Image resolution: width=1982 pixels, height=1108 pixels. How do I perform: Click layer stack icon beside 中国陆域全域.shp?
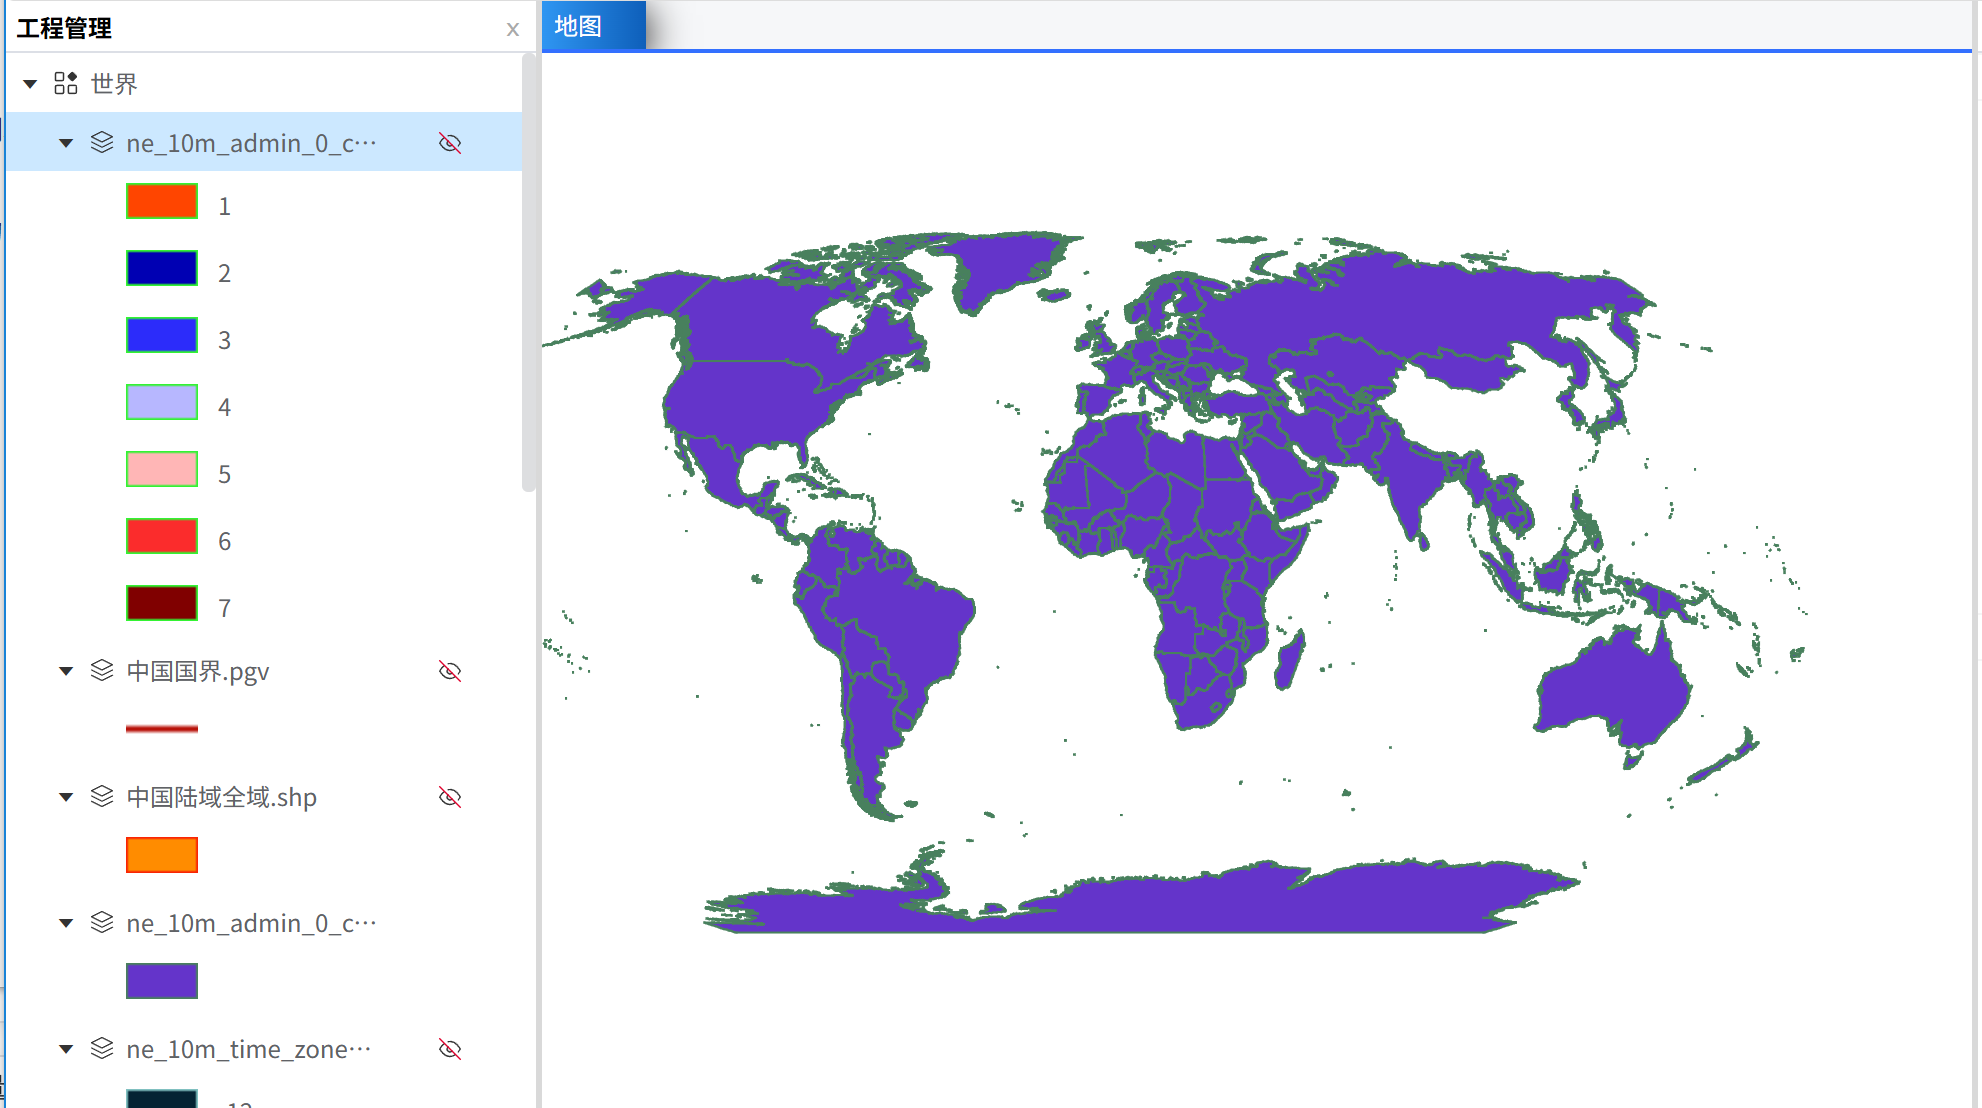click(x=102, y=796)
